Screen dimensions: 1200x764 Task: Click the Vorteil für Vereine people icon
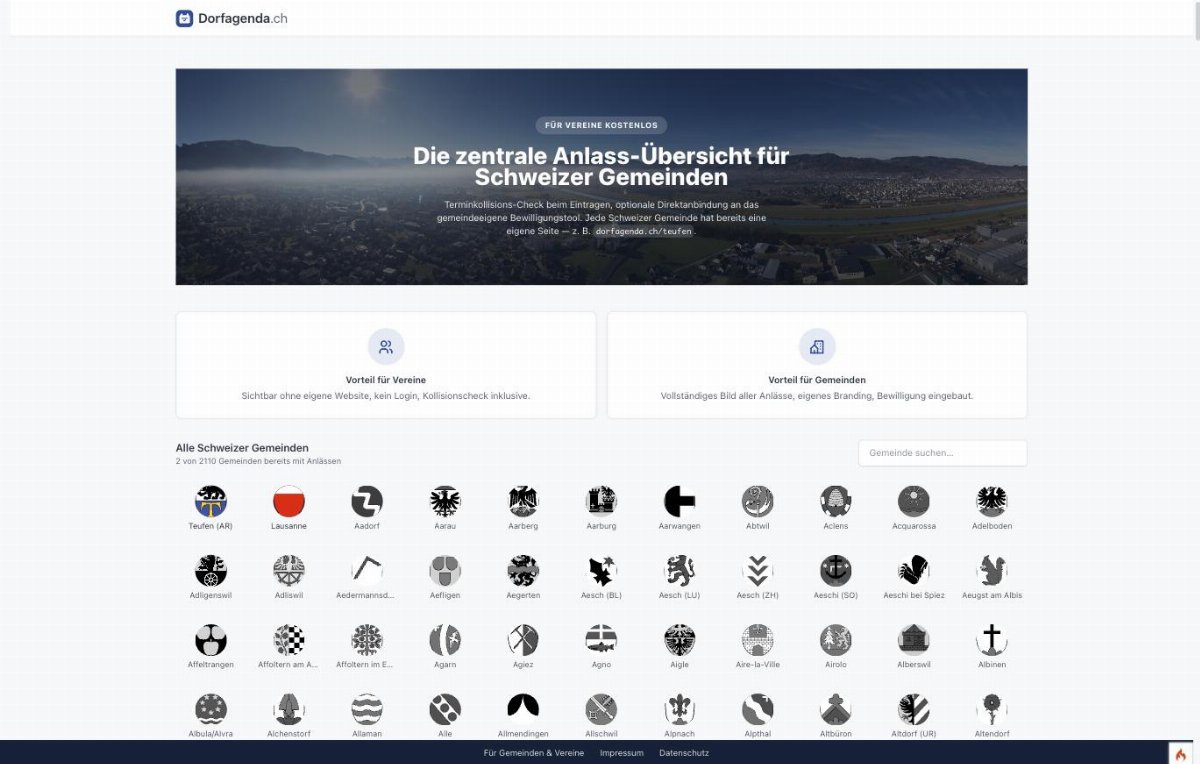coord(386,347)
